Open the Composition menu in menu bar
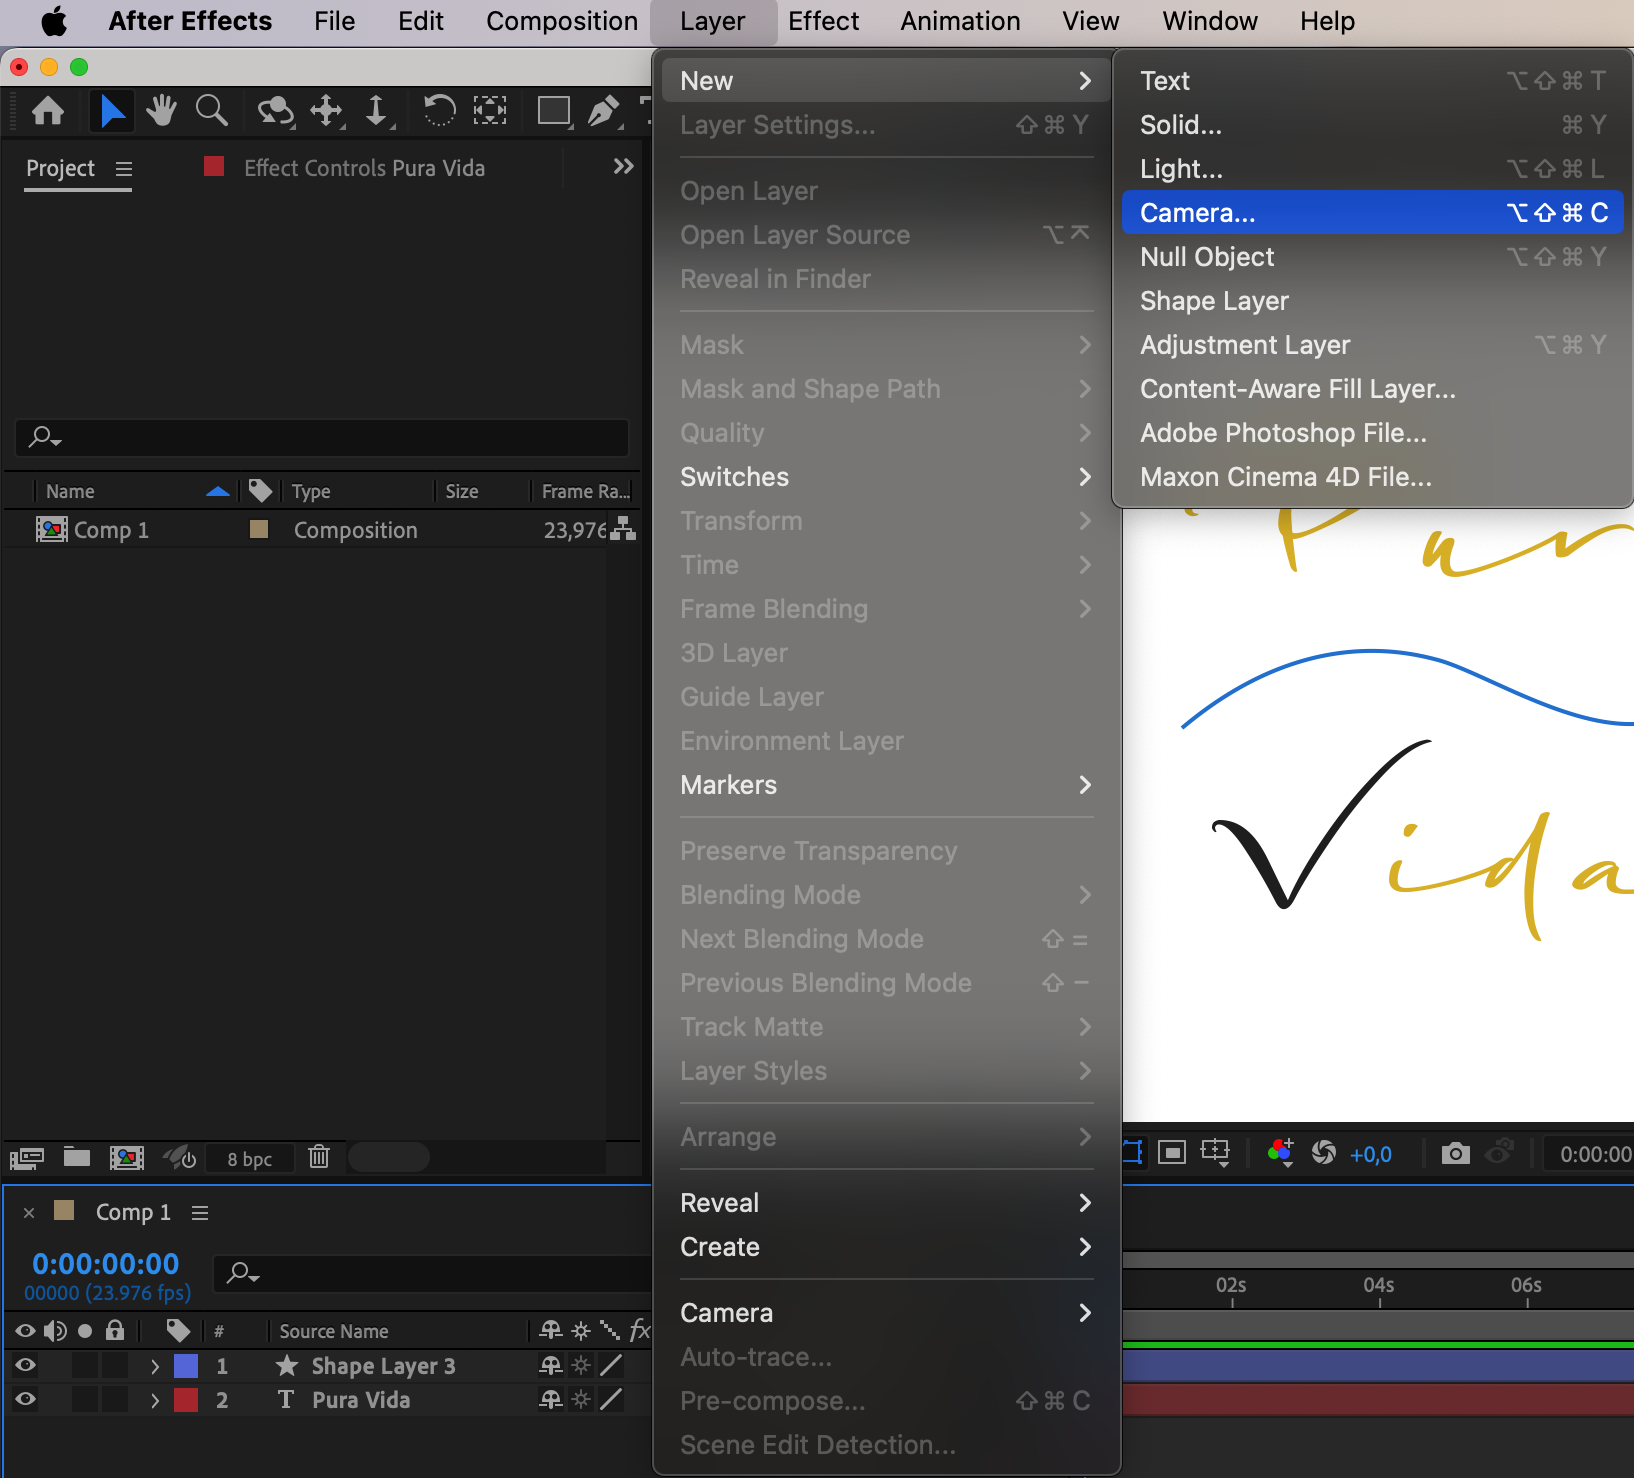The width and height of the screenshot is (1634, 1478). point(562,21)
